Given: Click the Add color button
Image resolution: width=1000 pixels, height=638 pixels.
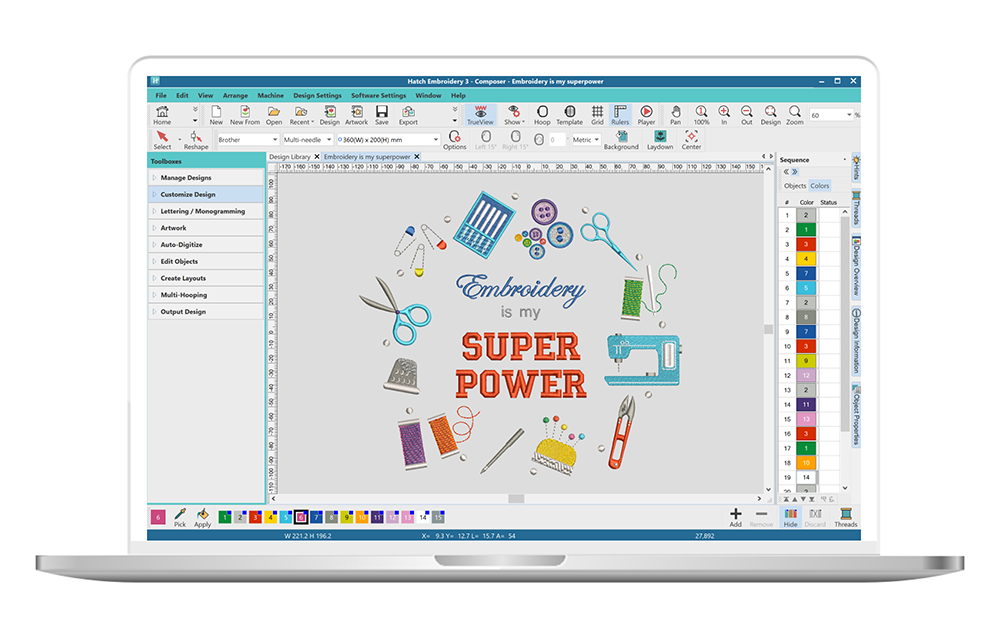Looking at the screenshot, I should point(735,516).
